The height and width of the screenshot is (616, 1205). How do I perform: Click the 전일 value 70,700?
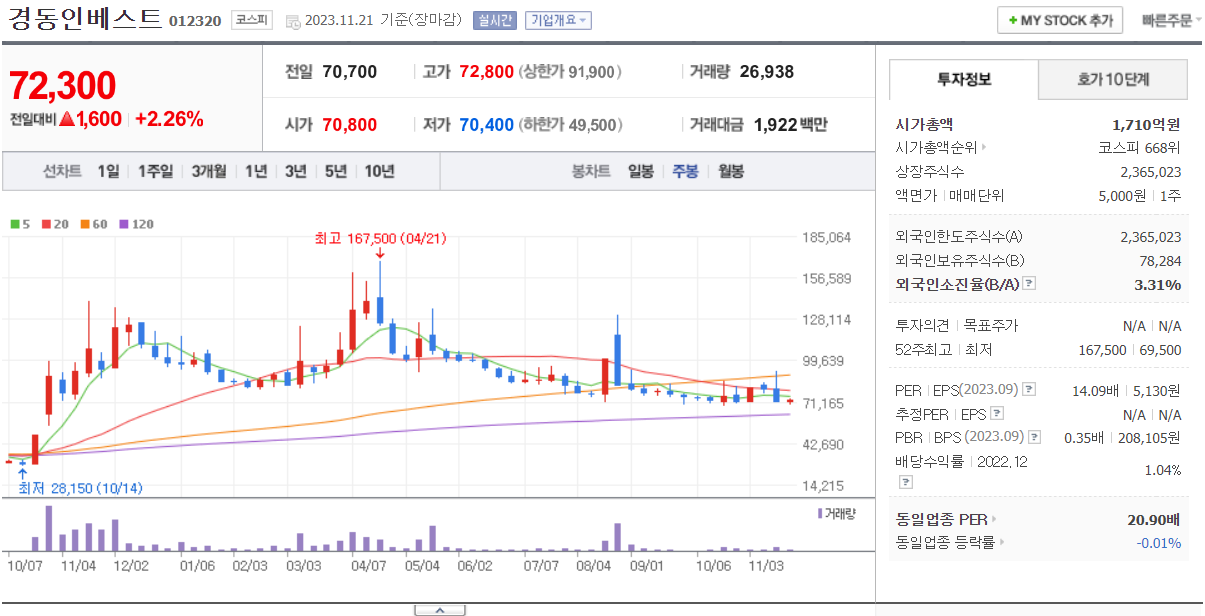pos(350,72)
